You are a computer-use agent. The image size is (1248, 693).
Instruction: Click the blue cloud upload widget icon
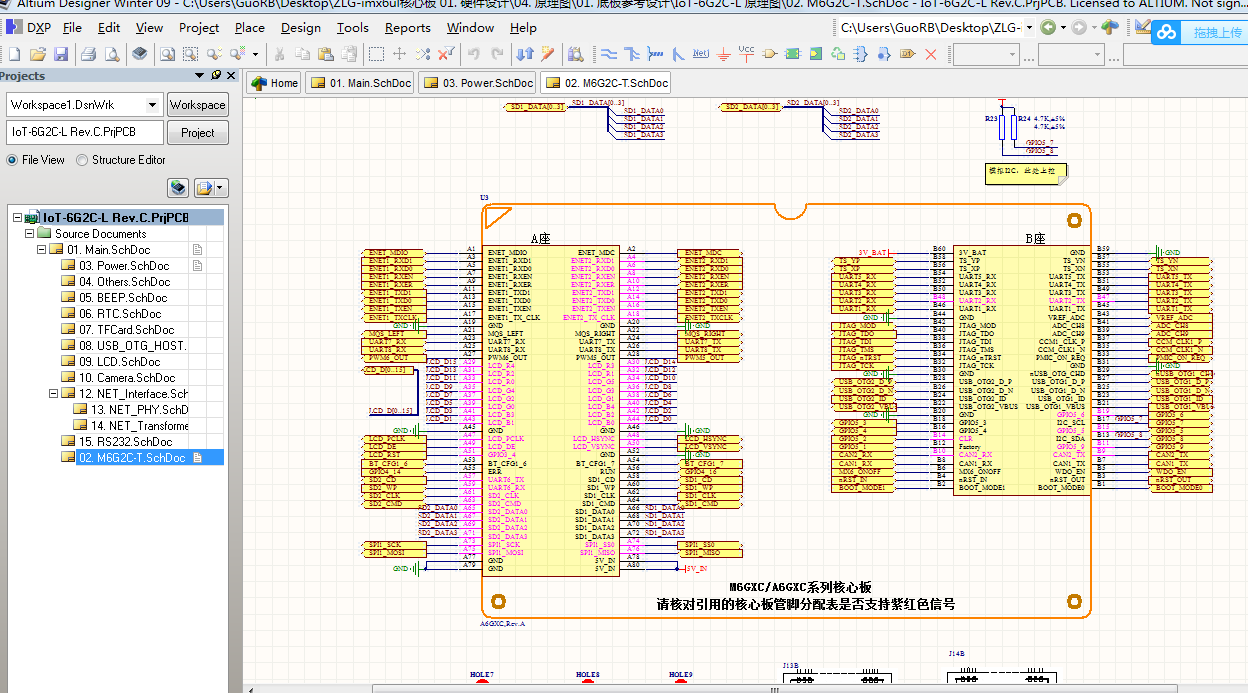click(1167, 33)
